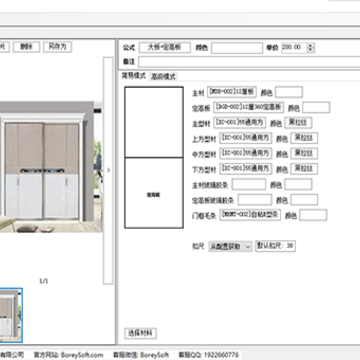Select the wardrobe thumbnail below the preview

click(11, 315)
